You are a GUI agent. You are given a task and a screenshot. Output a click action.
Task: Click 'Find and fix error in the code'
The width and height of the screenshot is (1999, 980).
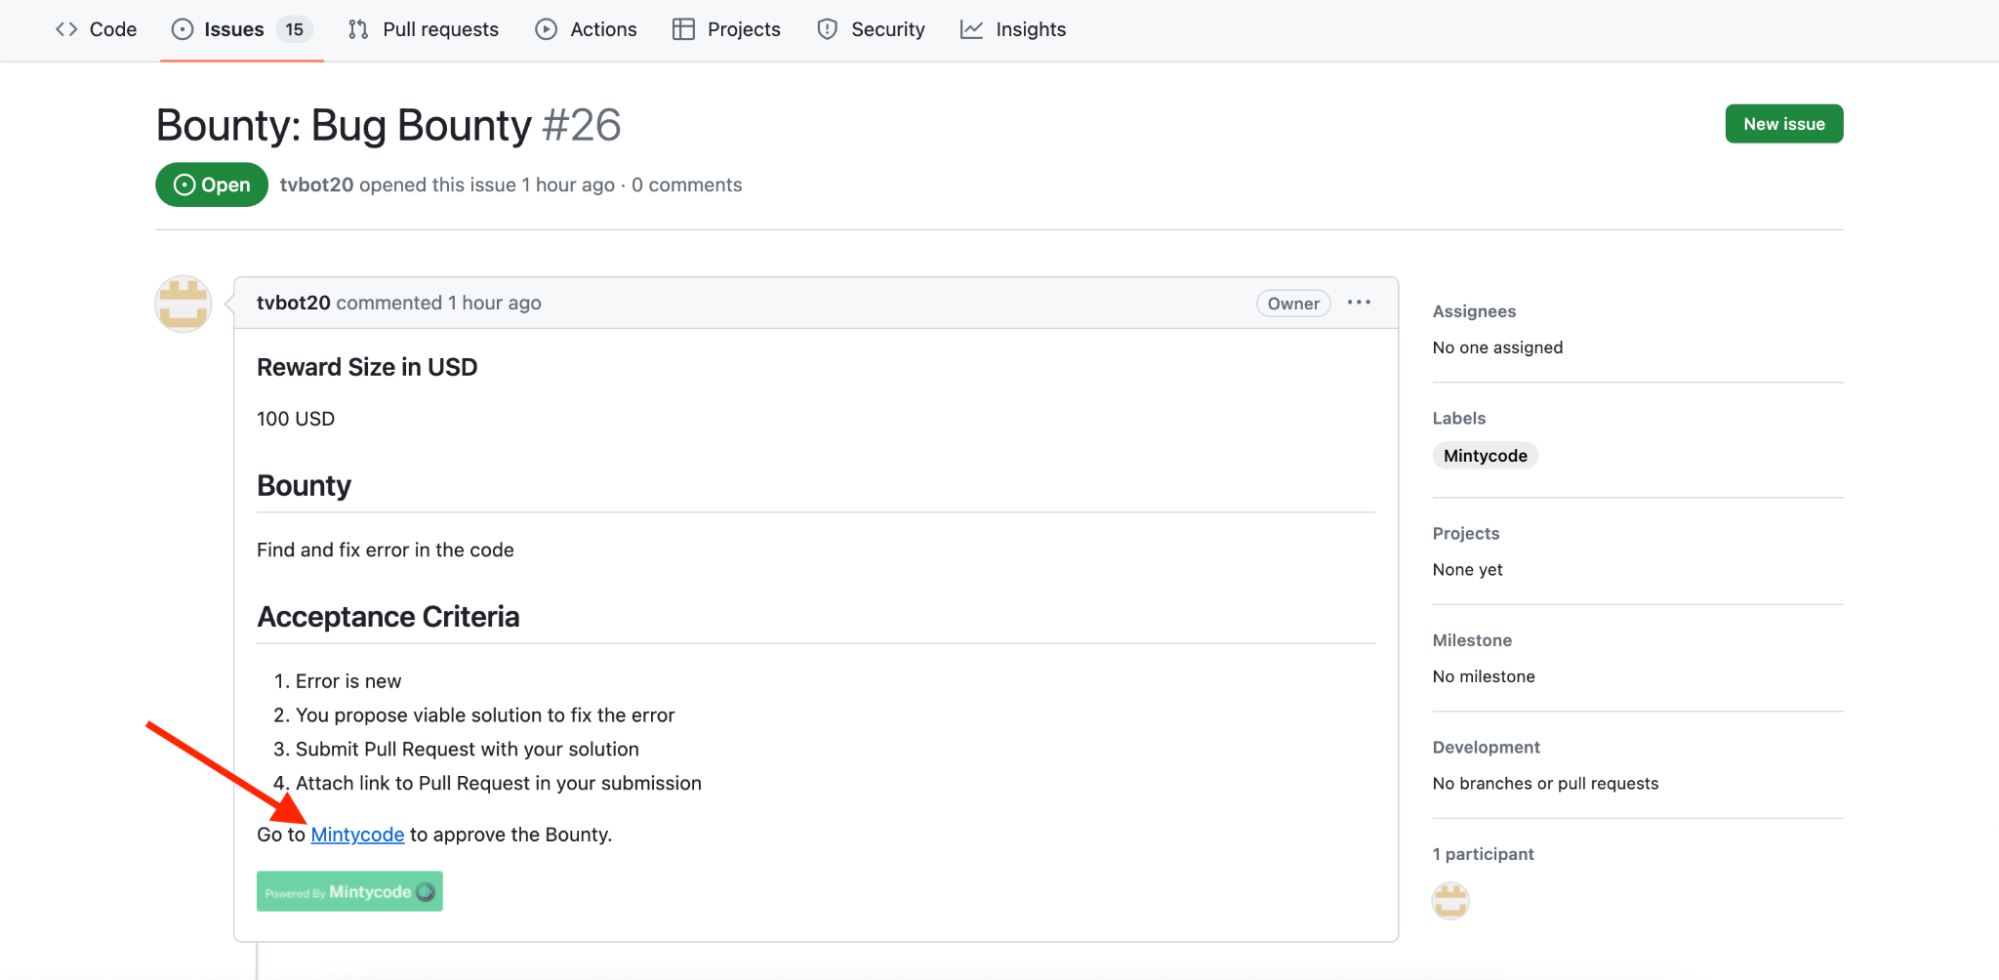(385, 550)
